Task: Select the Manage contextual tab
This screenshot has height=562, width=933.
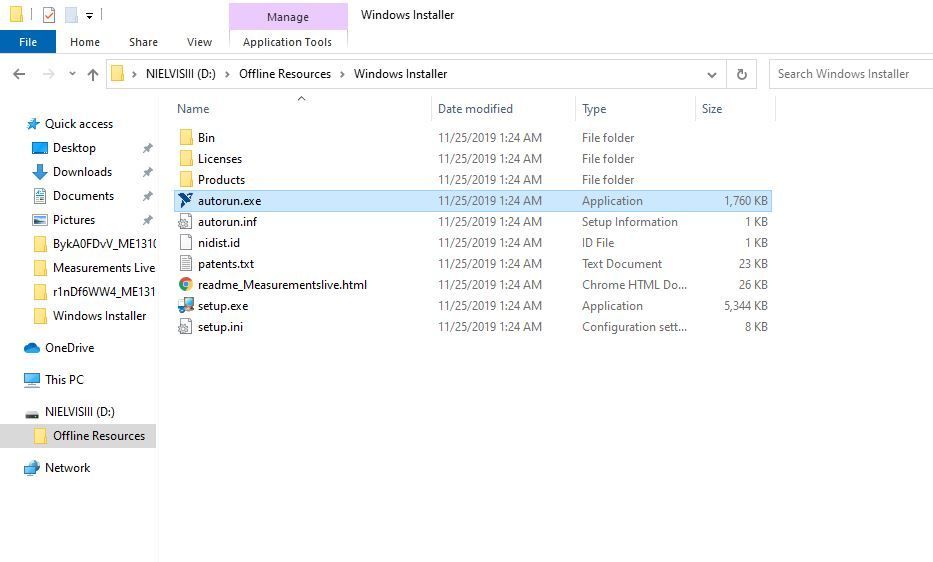Action: 288,17
